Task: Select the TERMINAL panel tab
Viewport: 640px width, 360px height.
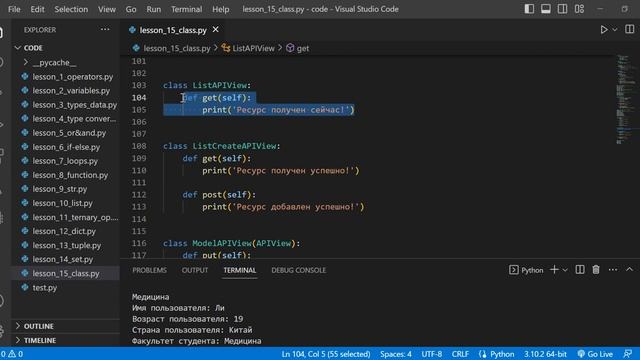Action: [240, 270]
